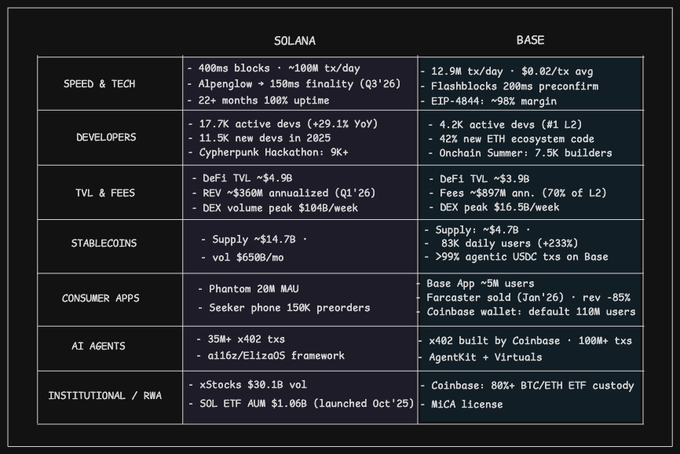This screenshot has width=680, height=454.
Task: Click 'AgentKit + Virtuals' line
Action: click(480, 357)
